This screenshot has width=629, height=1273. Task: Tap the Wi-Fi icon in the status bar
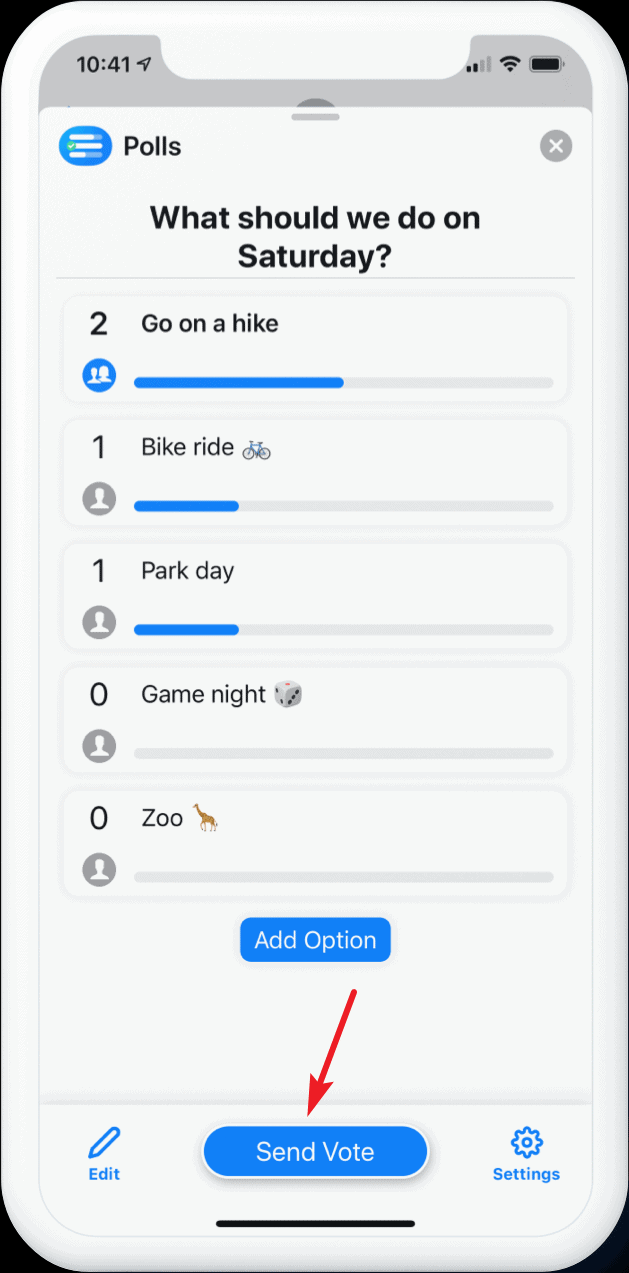[x=511, y=64]
